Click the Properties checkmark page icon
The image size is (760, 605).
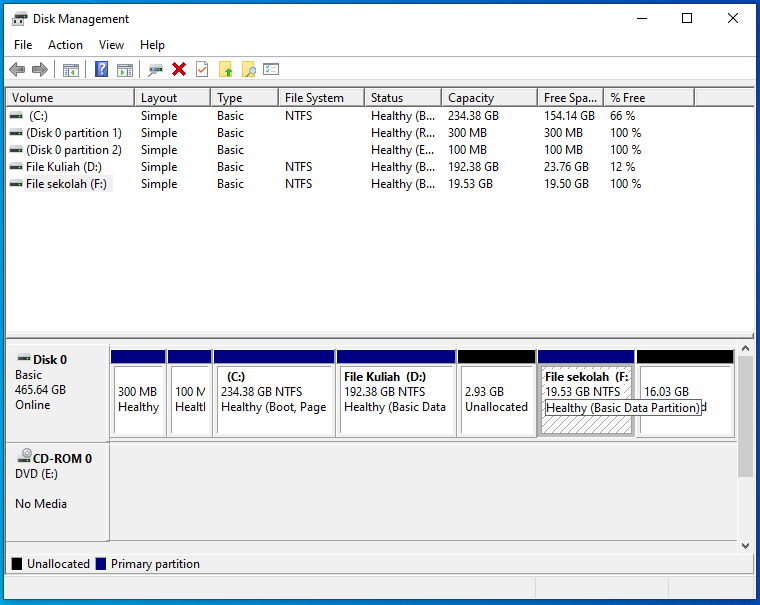point(202,69)
